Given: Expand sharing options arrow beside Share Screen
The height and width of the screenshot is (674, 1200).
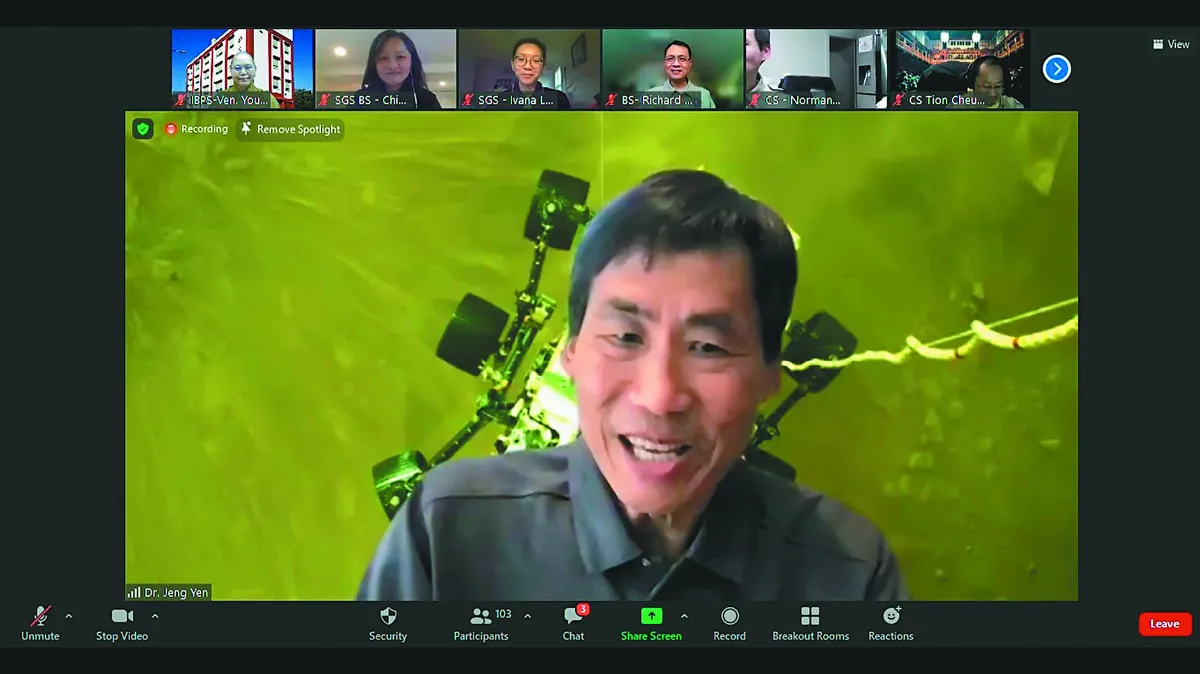Looking at the screenshot, I should coord(684,616).
